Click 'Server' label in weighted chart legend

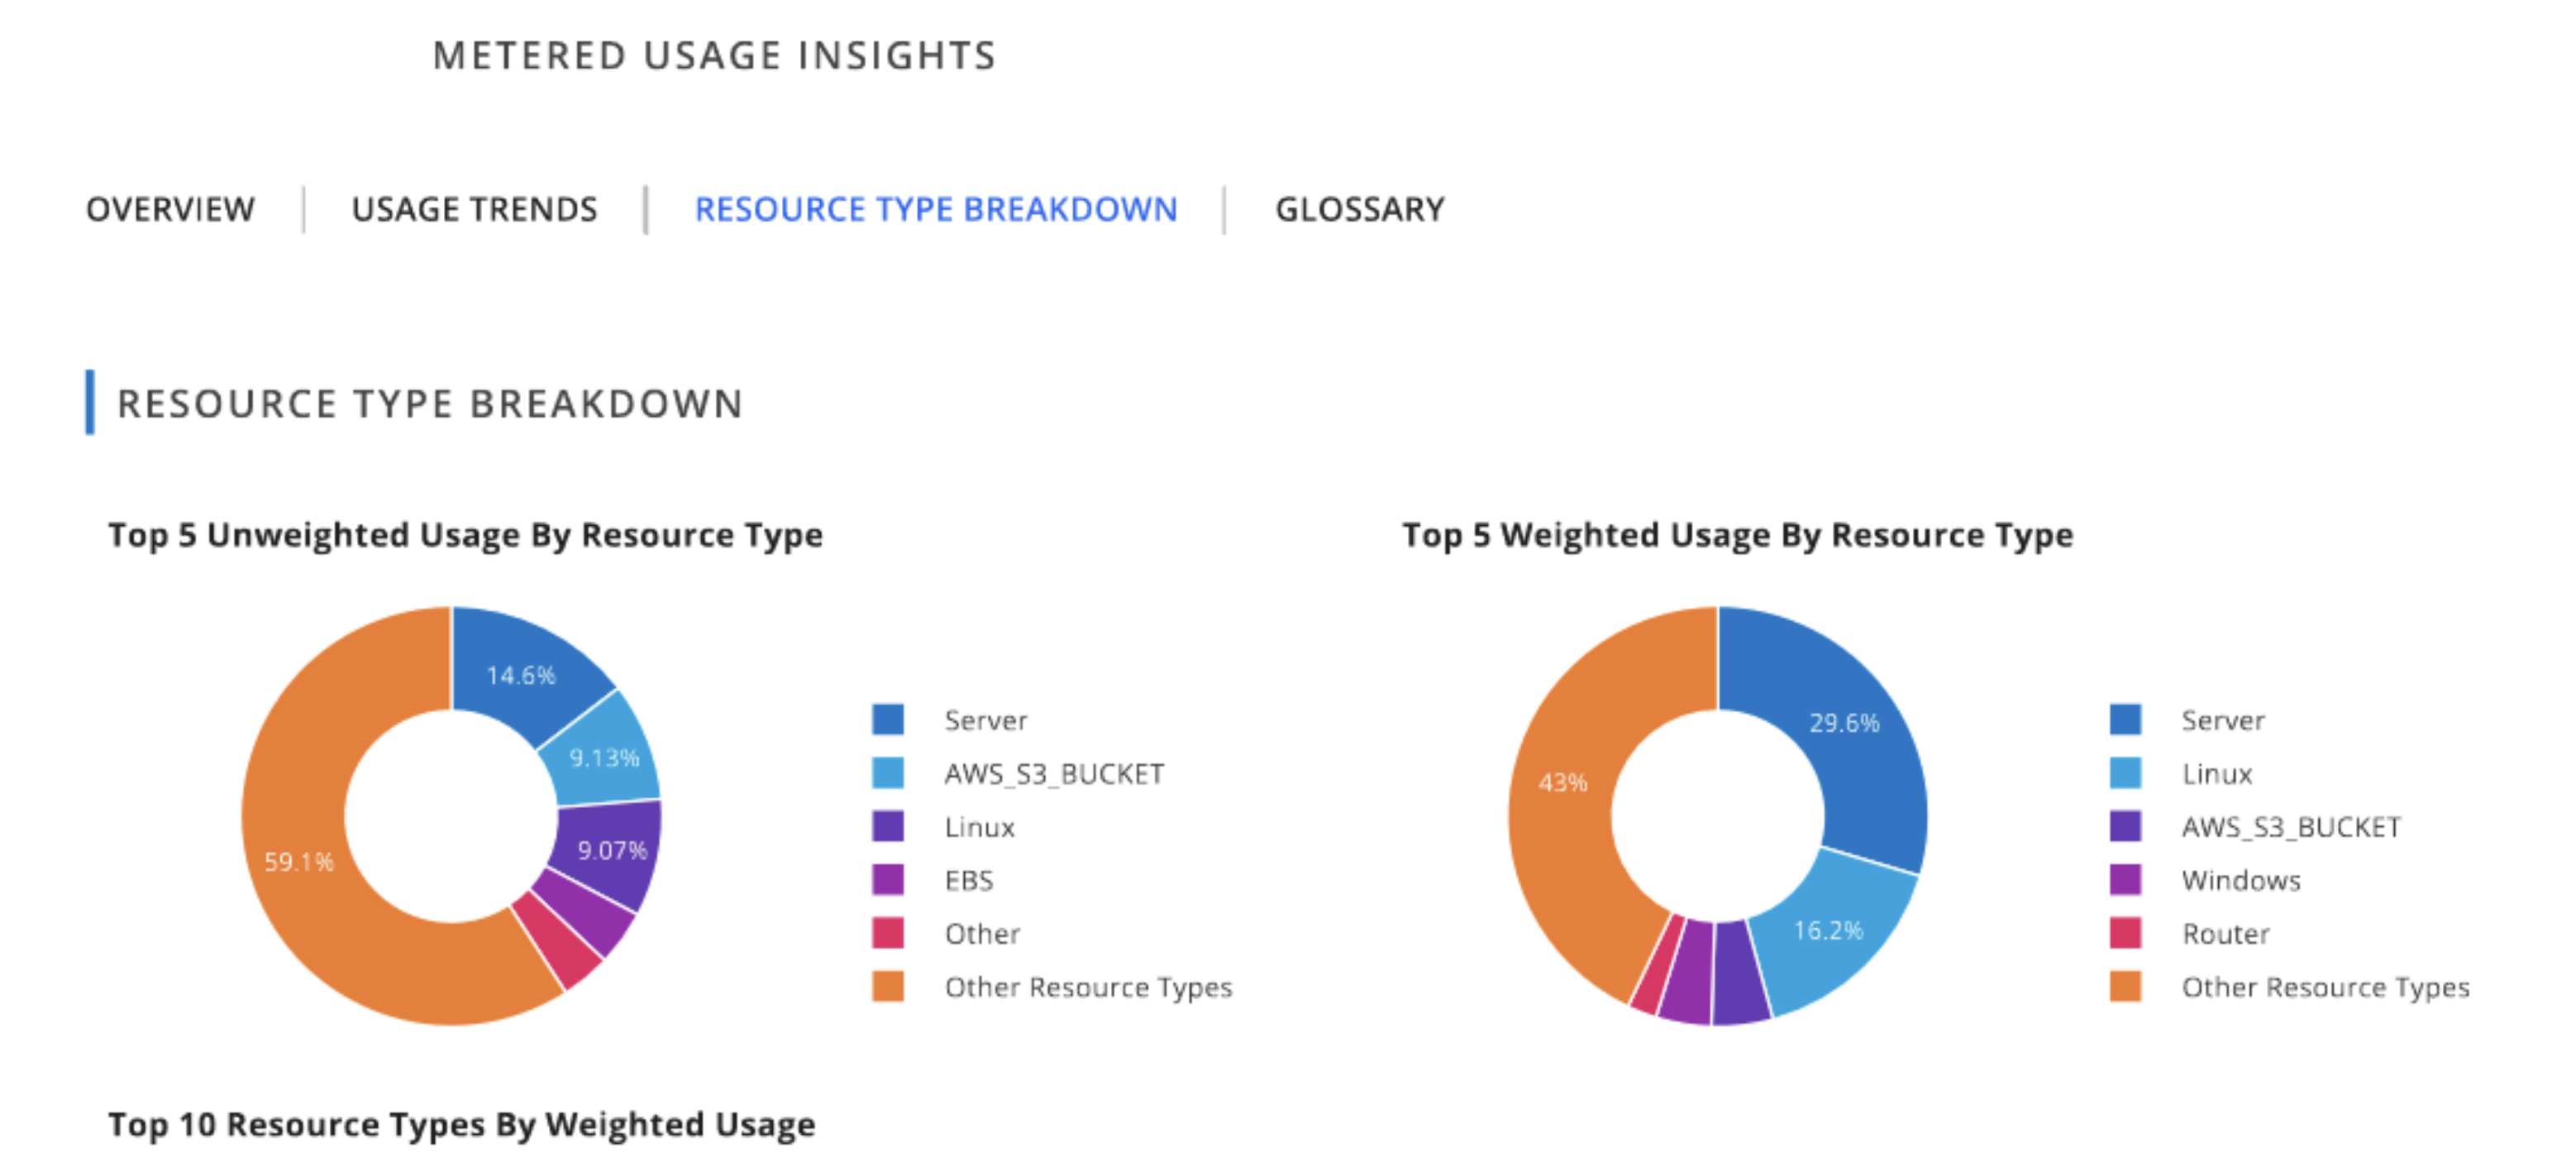click(2223, 720)
